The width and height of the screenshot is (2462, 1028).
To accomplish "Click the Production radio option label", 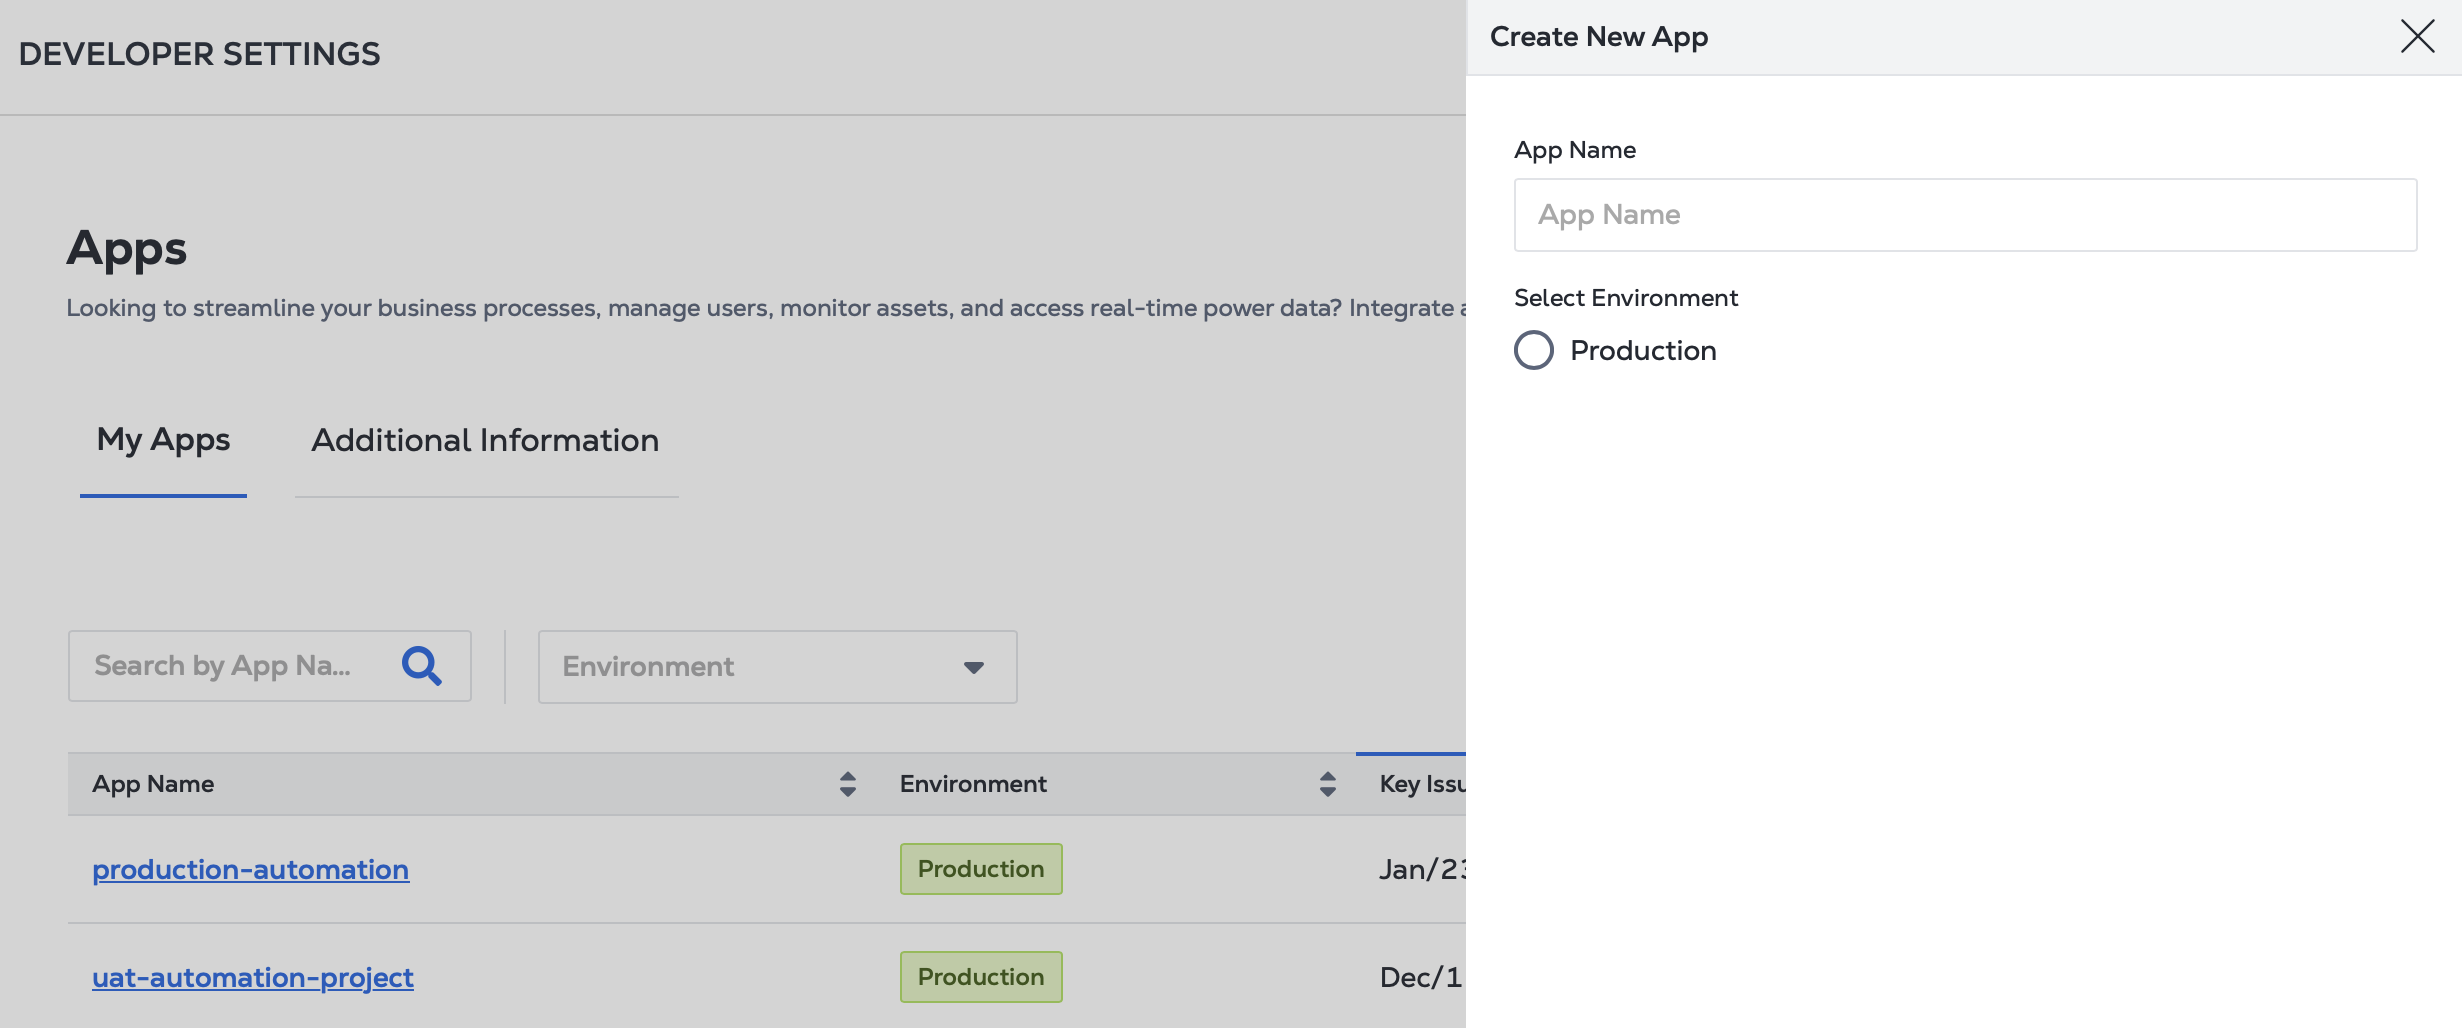I will coord(1642,351).
